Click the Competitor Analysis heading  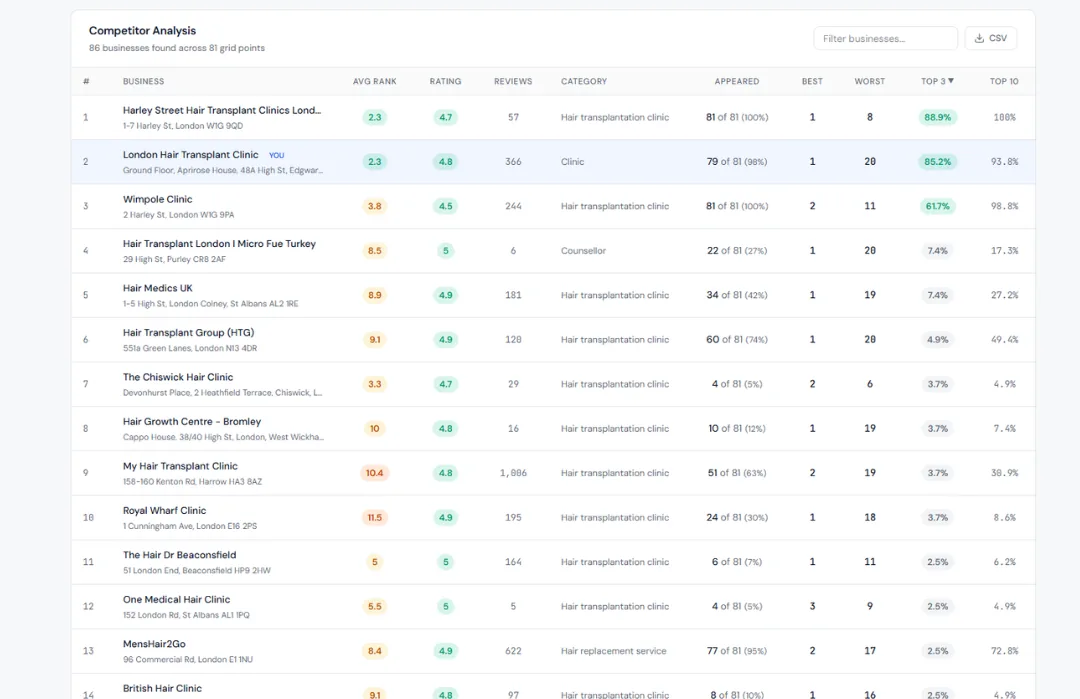point(142,30)
